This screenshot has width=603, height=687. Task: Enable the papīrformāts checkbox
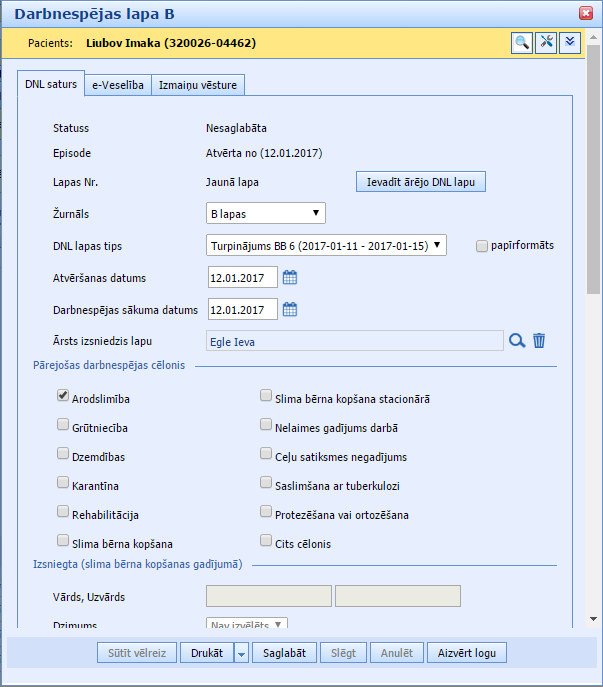click(x=482, y=245)
